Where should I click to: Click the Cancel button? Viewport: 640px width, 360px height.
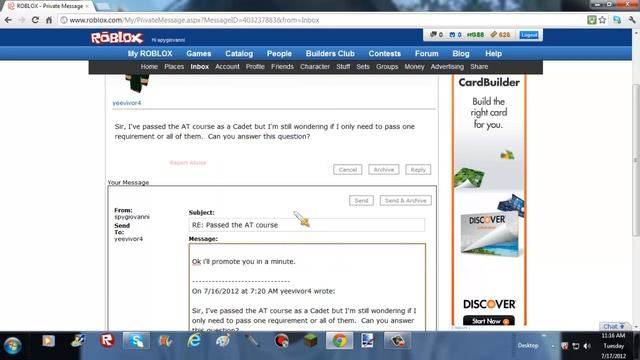[x=348, y=169]
